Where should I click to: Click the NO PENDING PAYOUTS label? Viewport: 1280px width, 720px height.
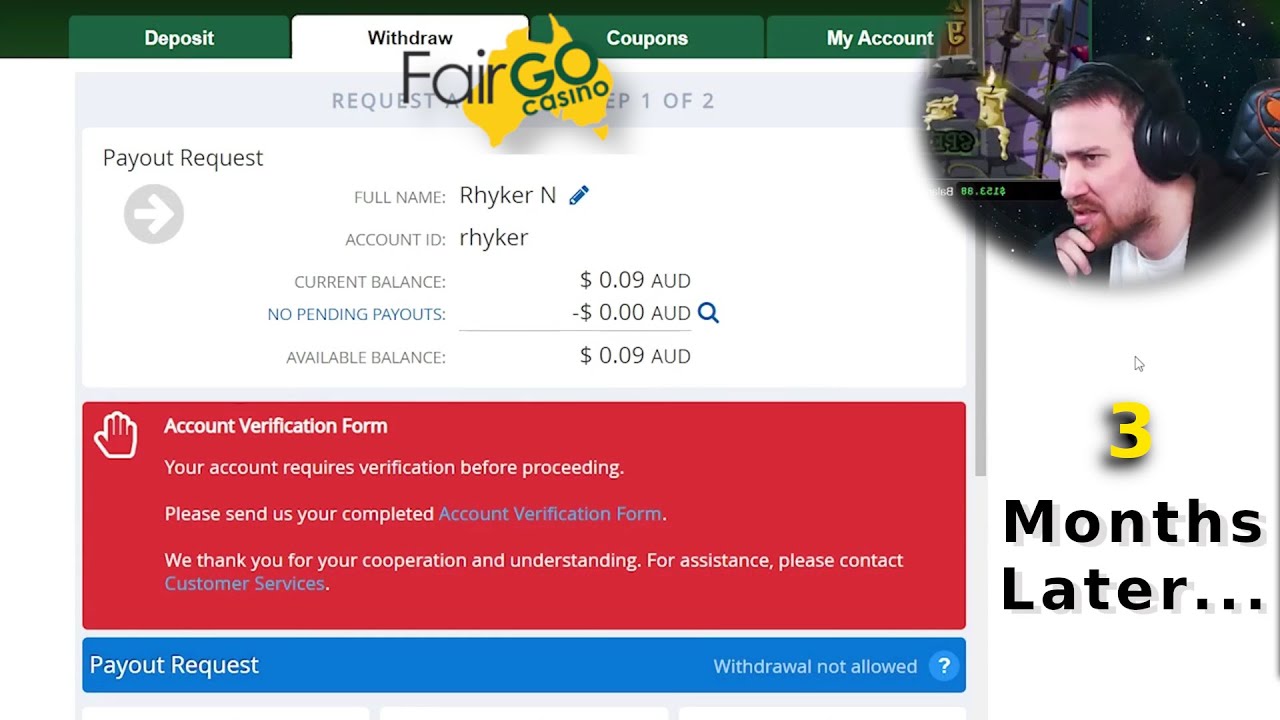pos(356,314)
